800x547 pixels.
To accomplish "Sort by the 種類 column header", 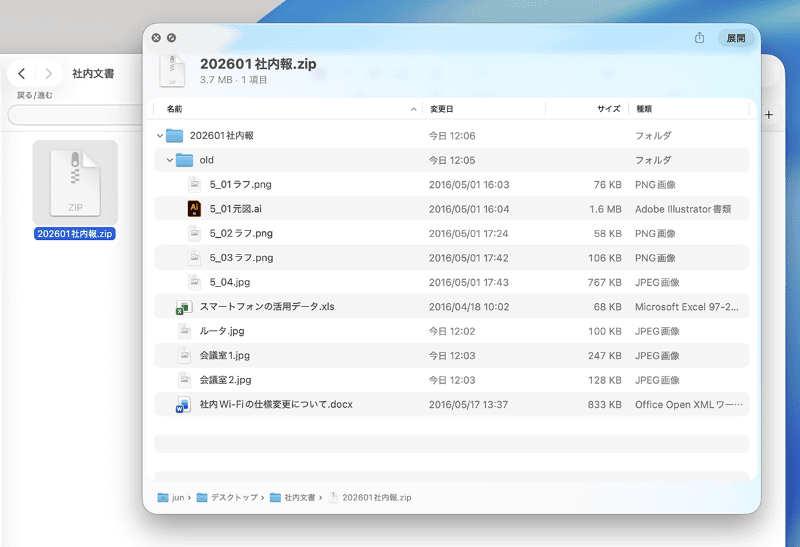I will [x=644, y=109].
